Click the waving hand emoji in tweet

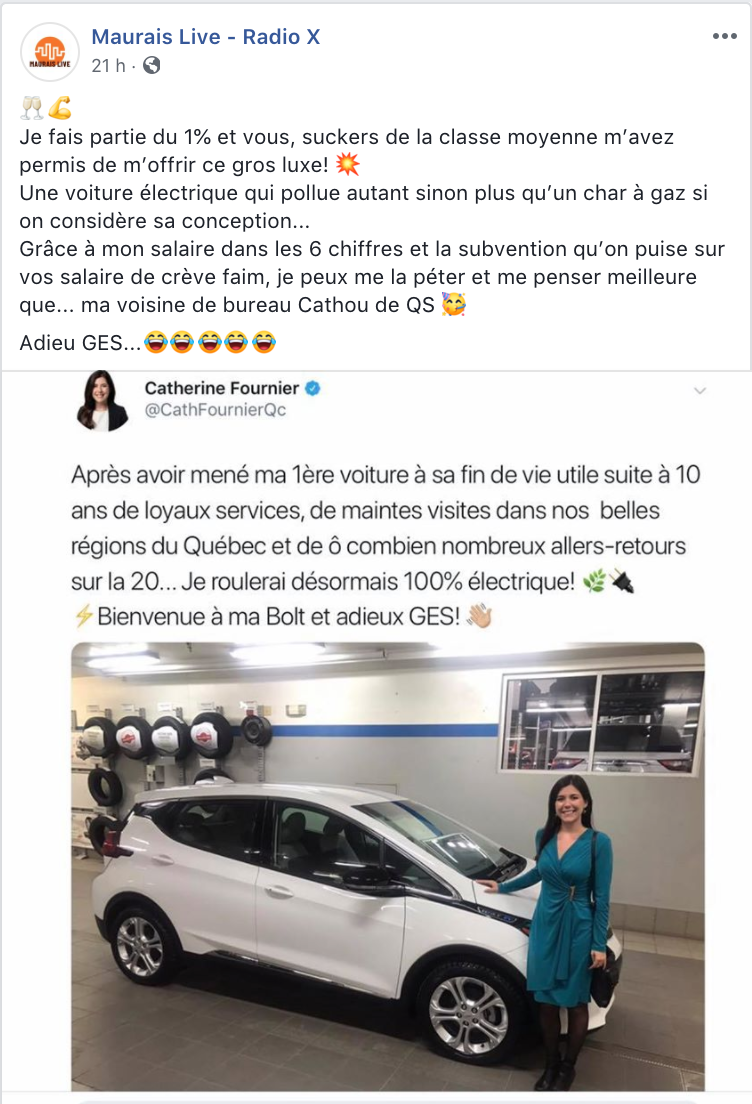pyautogui.click(x=480, y=617)
